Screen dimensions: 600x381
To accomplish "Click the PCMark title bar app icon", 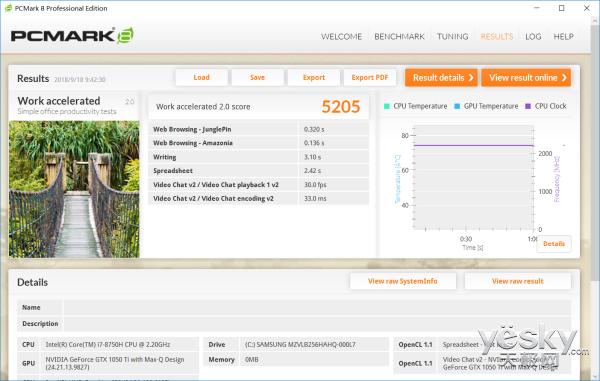I will pyautogui.click(x=8, y=8).
